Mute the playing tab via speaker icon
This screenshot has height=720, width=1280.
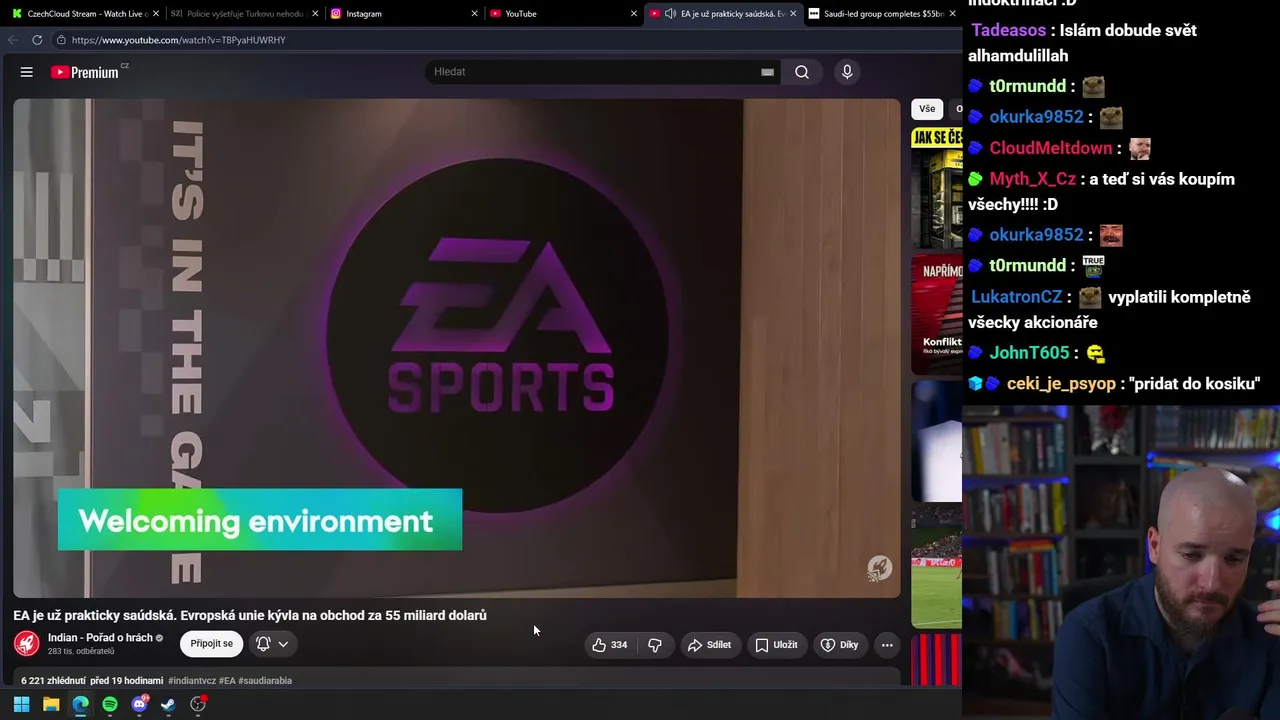[669, 14]
